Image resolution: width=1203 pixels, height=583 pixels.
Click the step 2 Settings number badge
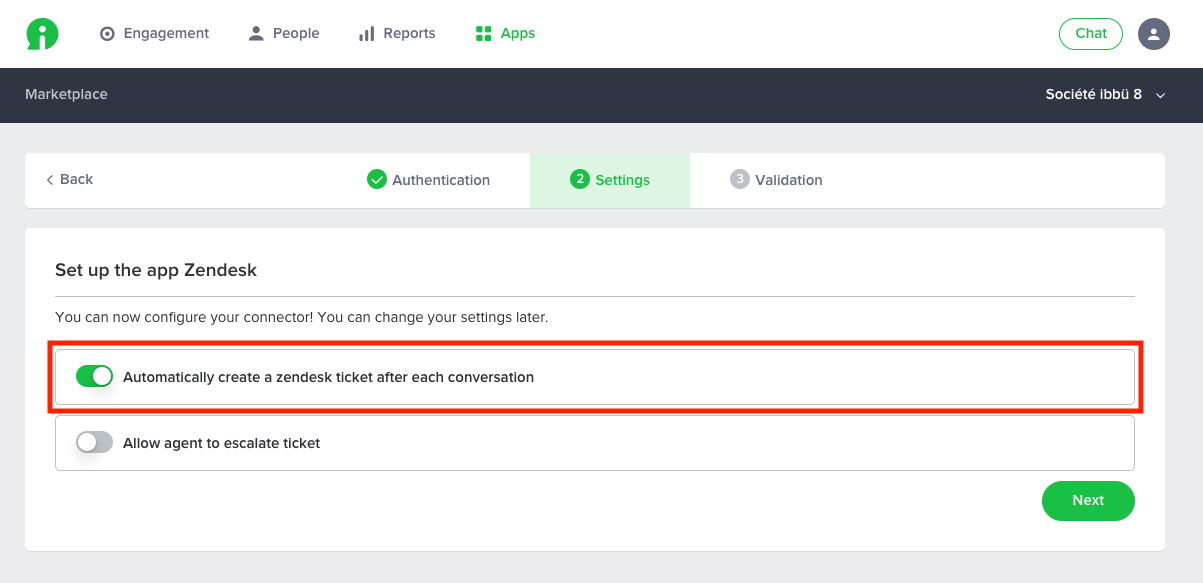(579, 180)
